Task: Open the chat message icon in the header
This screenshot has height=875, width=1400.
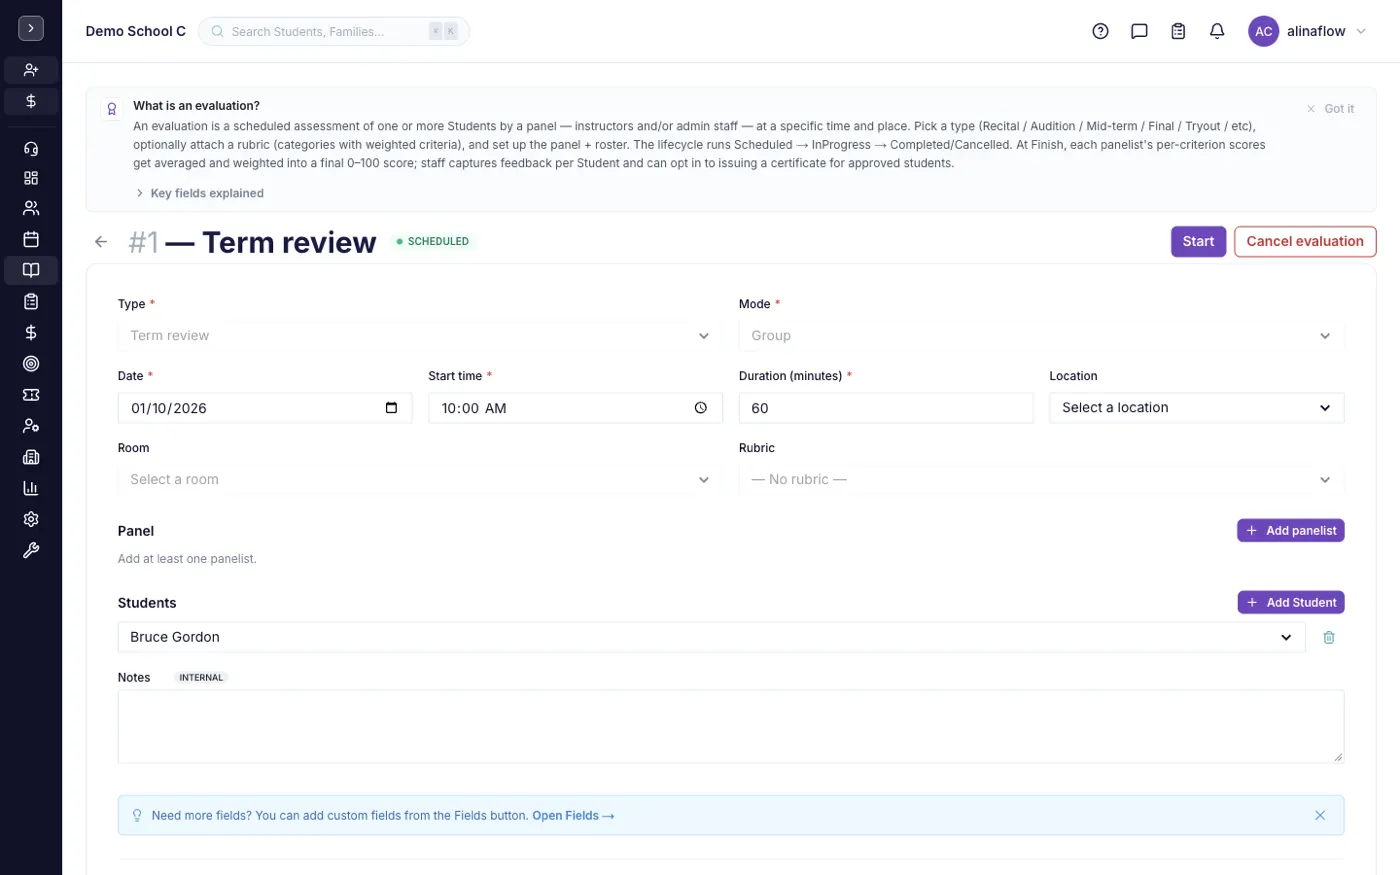Action: coord(1139,31)
